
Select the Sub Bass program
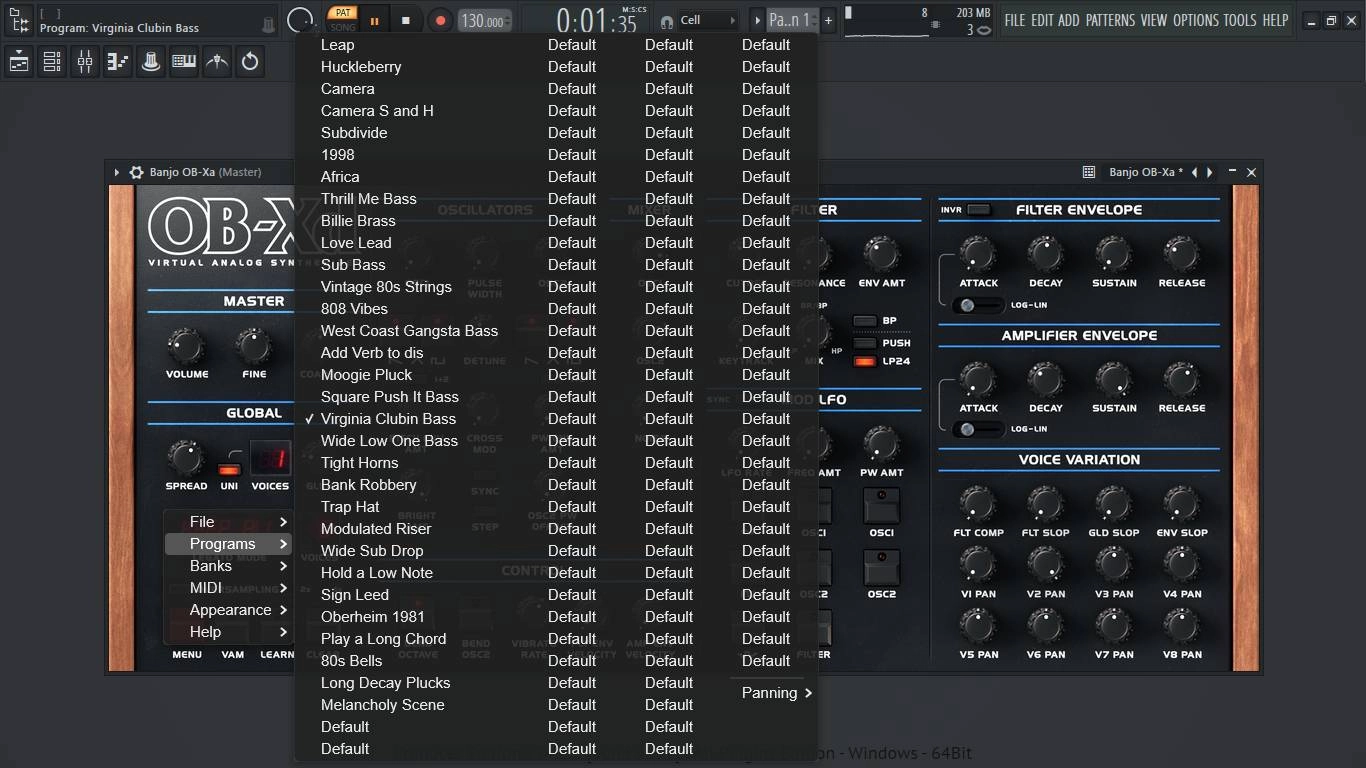coord(353,265)
